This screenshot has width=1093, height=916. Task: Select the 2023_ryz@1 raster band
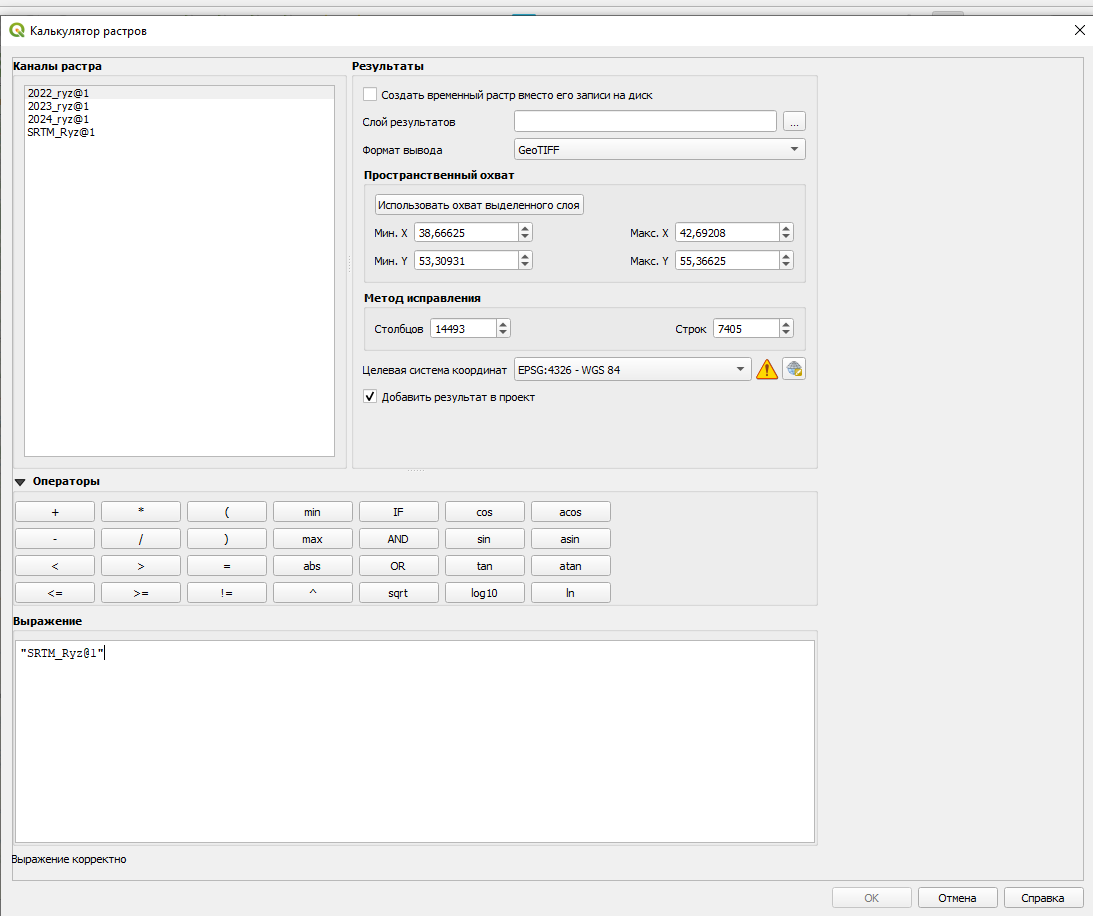click(59, 106)
